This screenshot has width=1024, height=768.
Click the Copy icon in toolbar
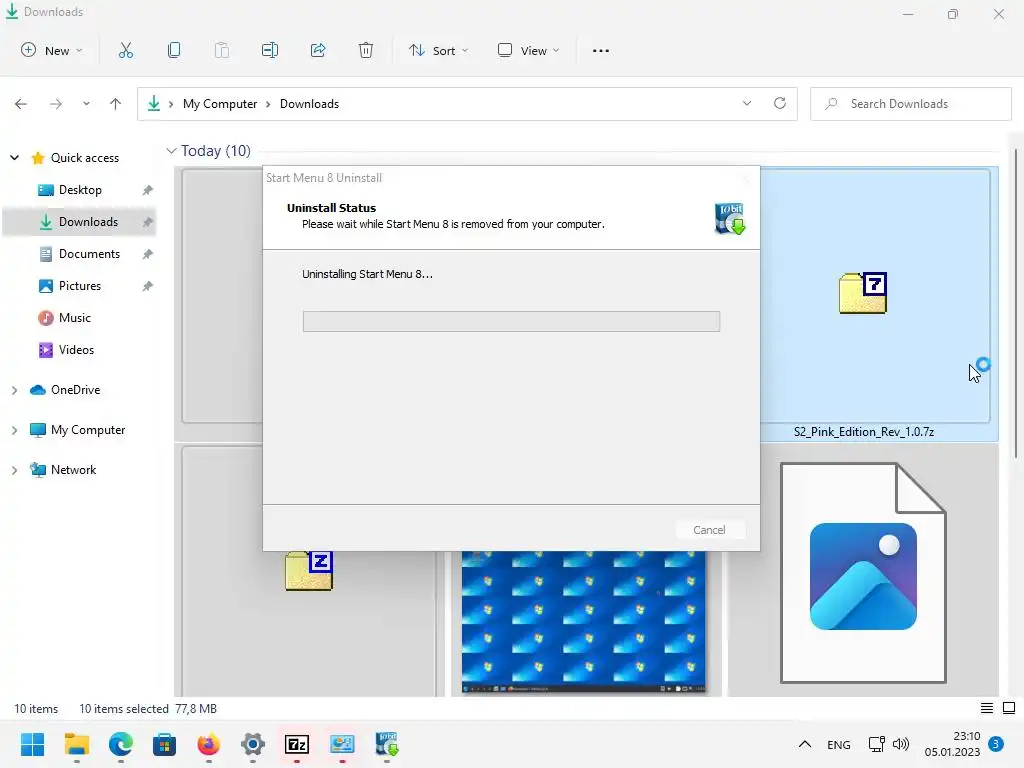[x=174, y=50]
